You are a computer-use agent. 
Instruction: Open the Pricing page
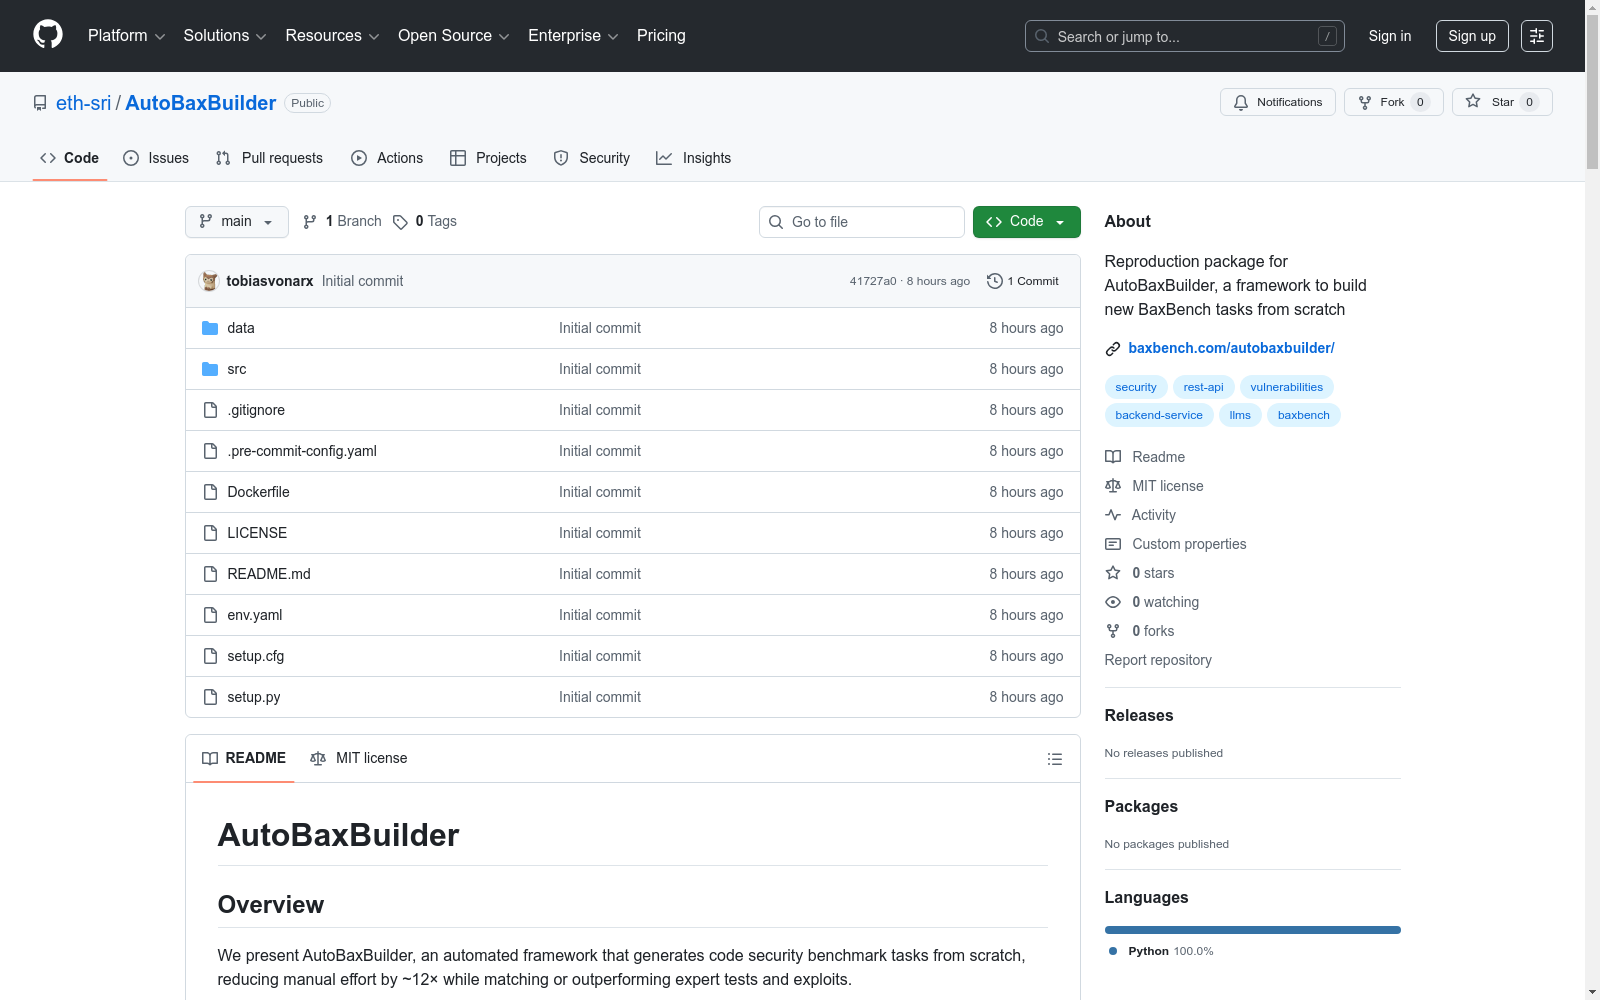[661, 36]
